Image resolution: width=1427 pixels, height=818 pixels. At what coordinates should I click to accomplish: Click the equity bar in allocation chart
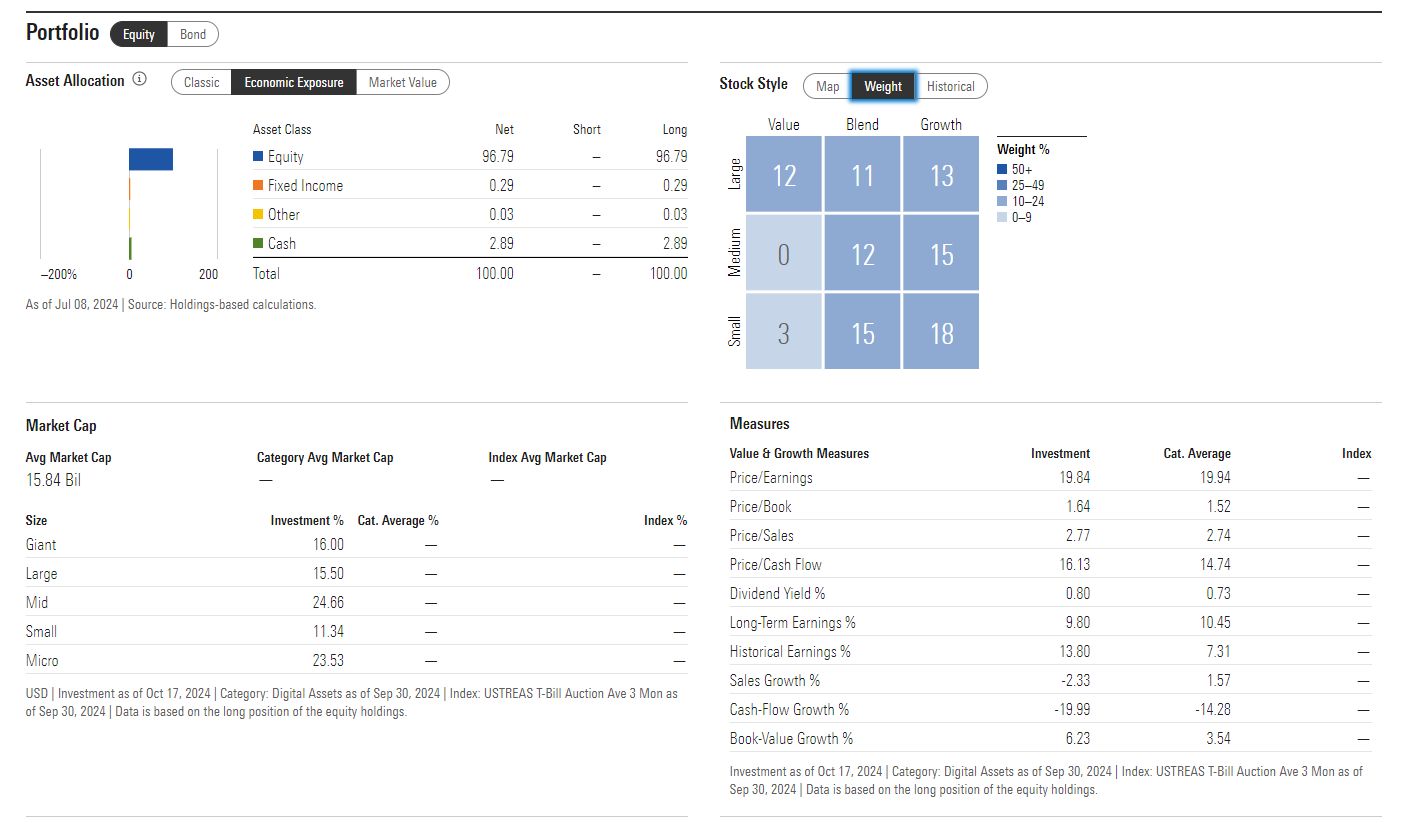151,159
